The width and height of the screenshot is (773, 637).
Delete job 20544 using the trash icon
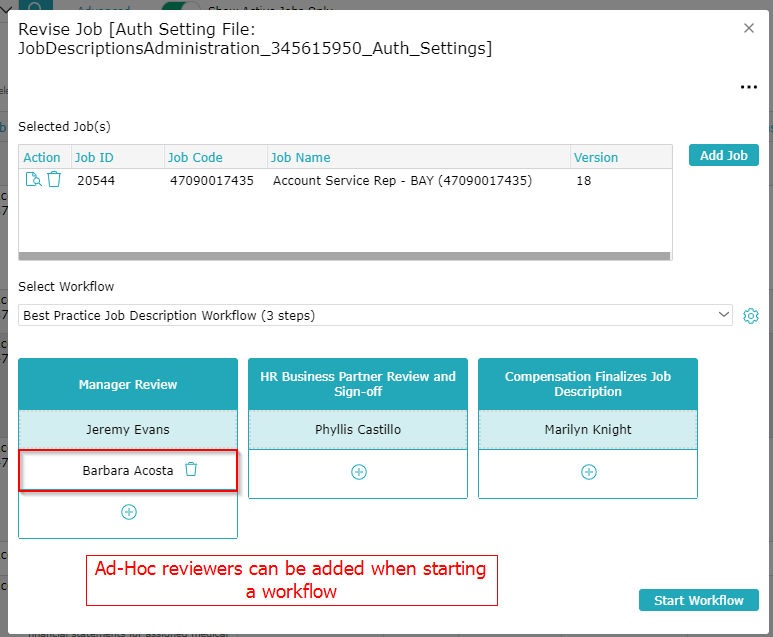coord(54,180)
